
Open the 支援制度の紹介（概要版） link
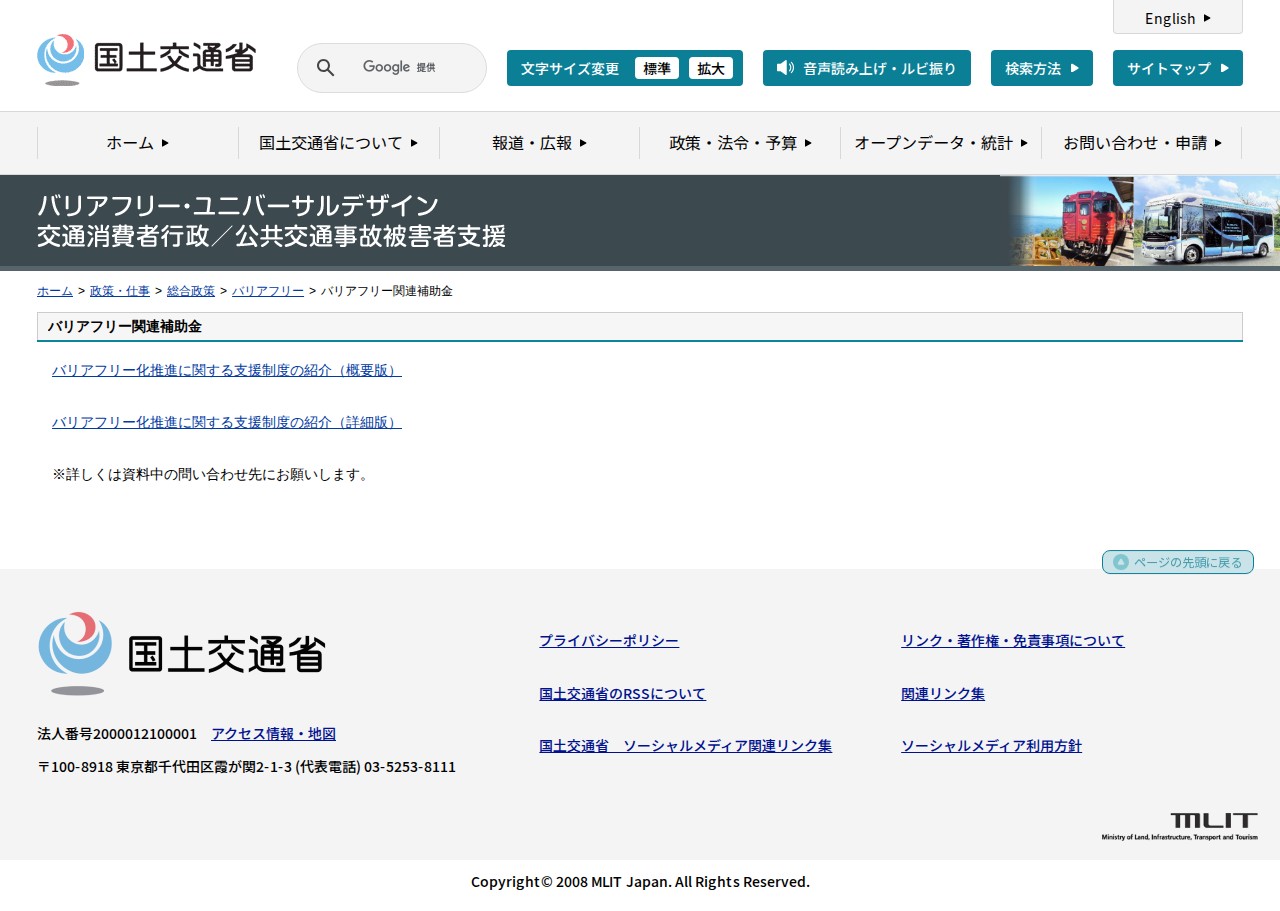(x=226, y=370)
